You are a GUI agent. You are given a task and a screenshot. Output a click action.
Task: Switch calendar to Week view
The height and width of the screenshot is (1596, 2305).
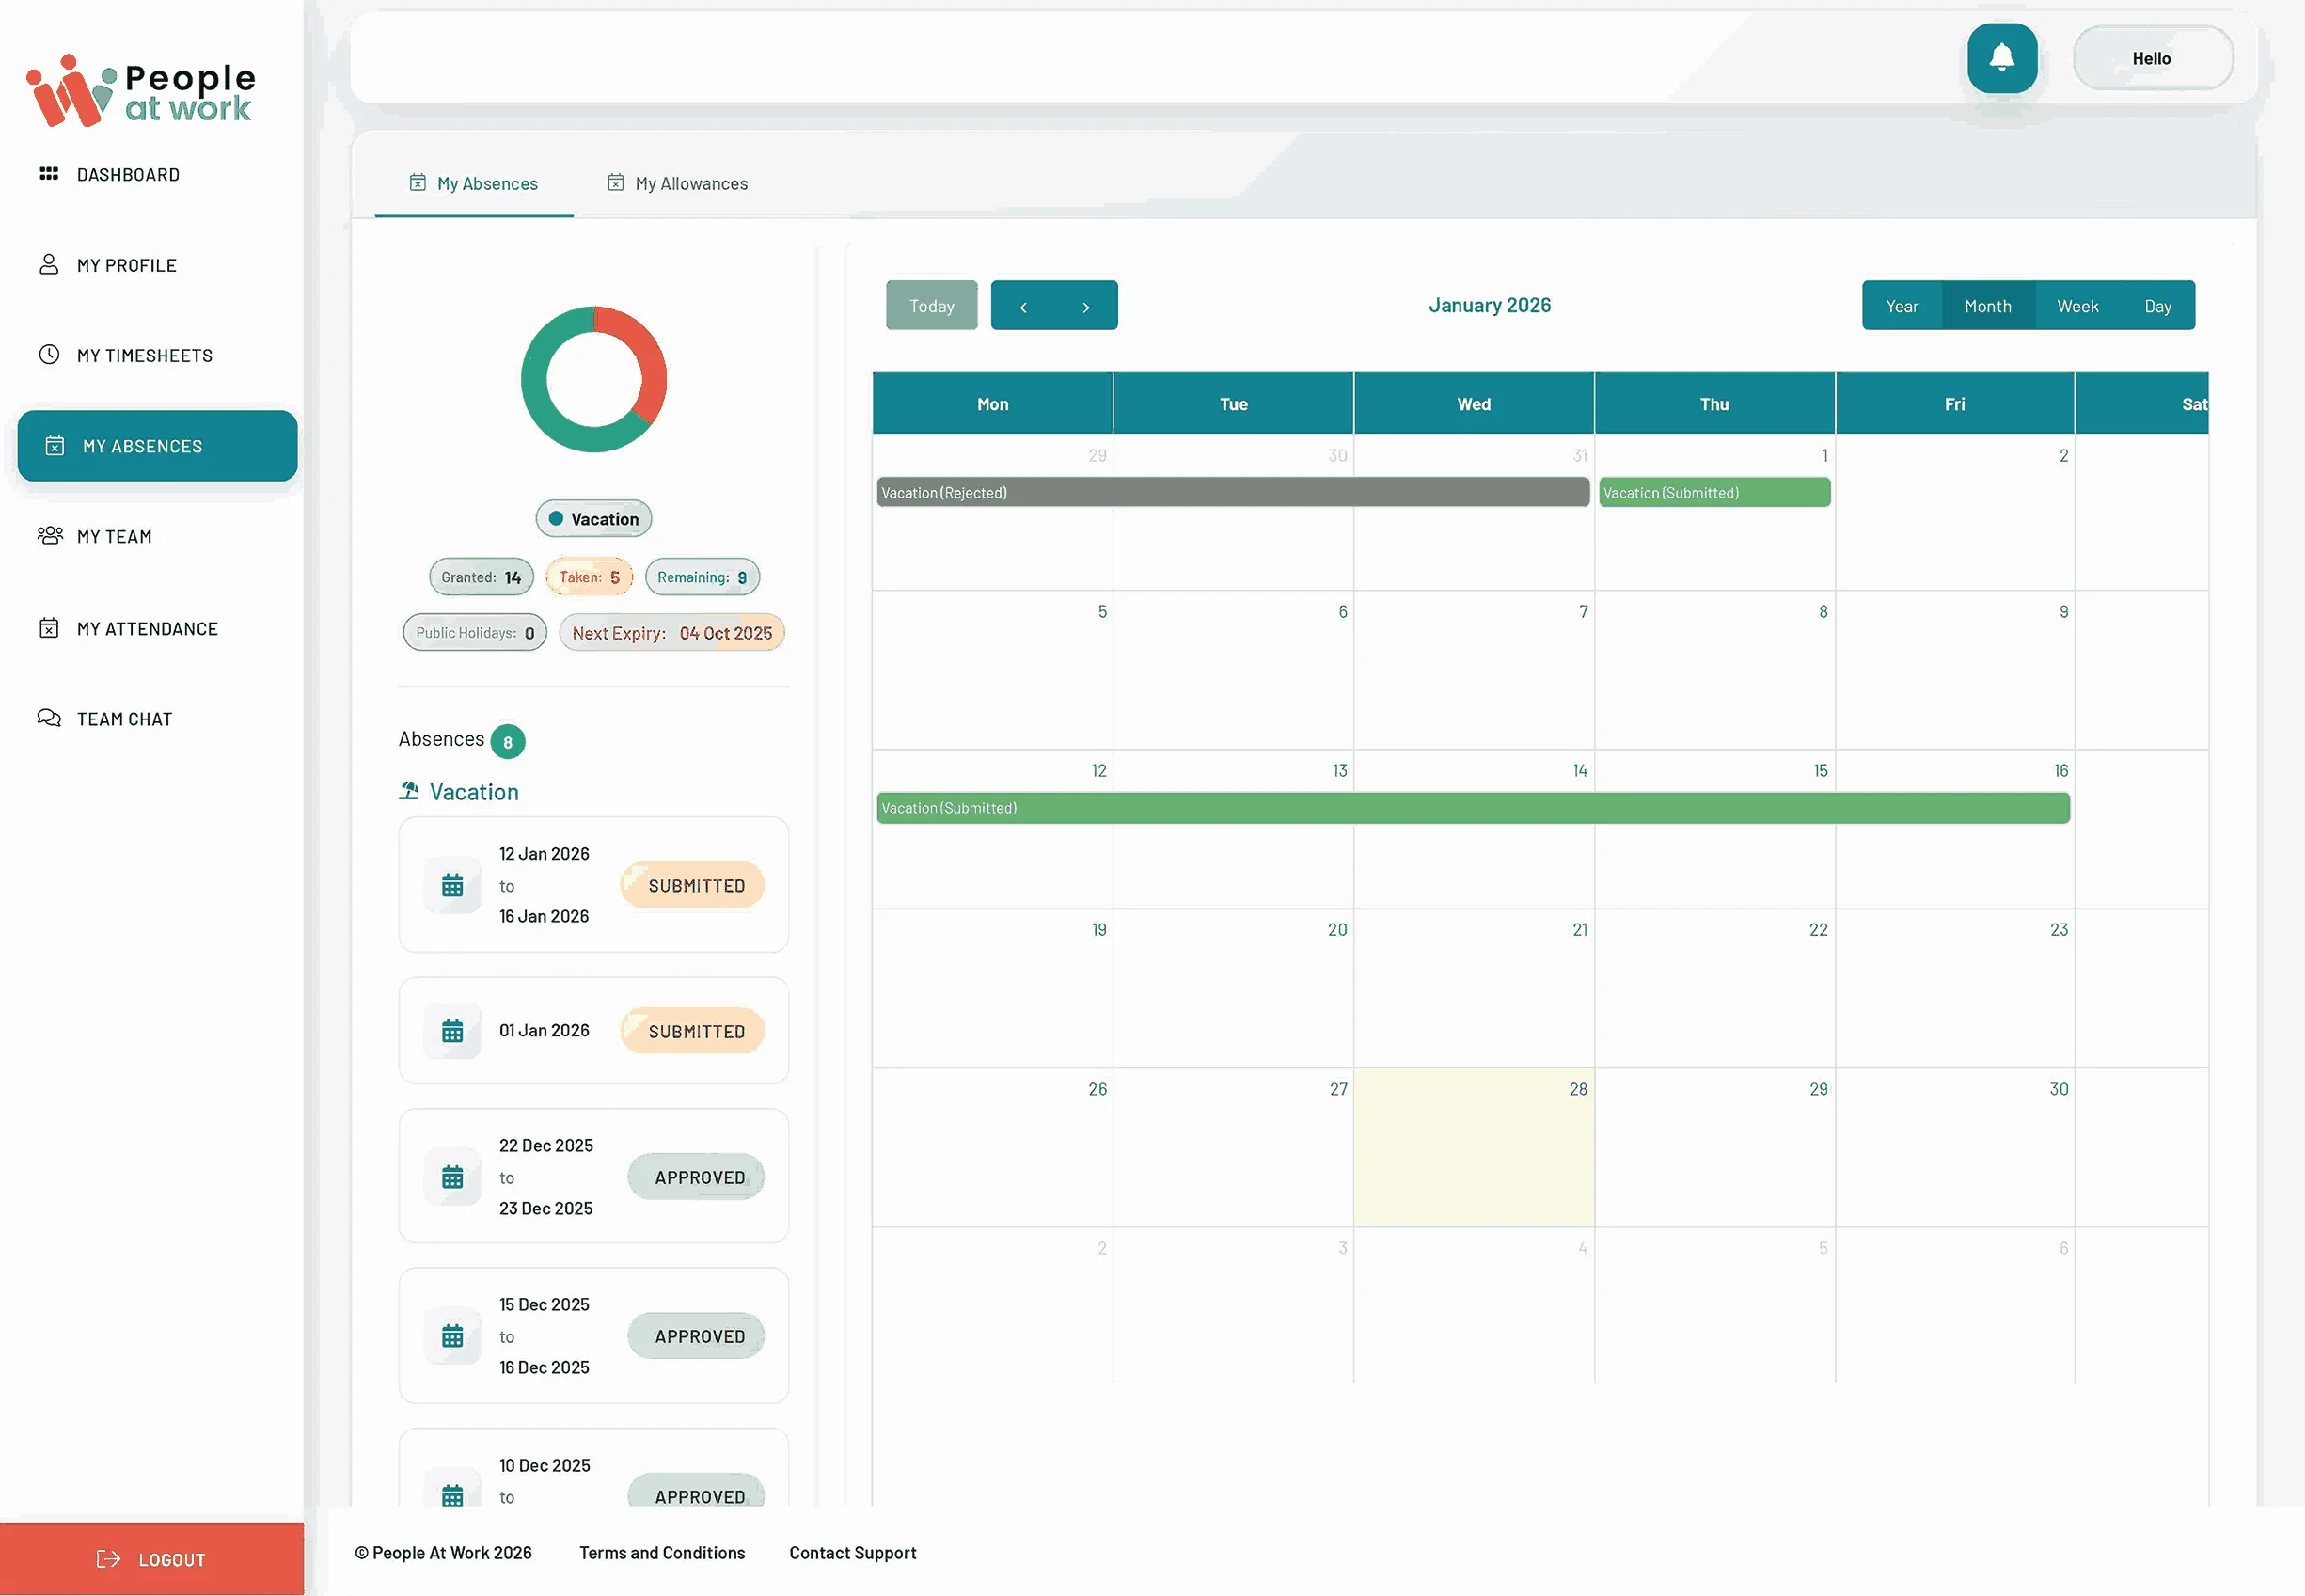[x=2077, y=305]
